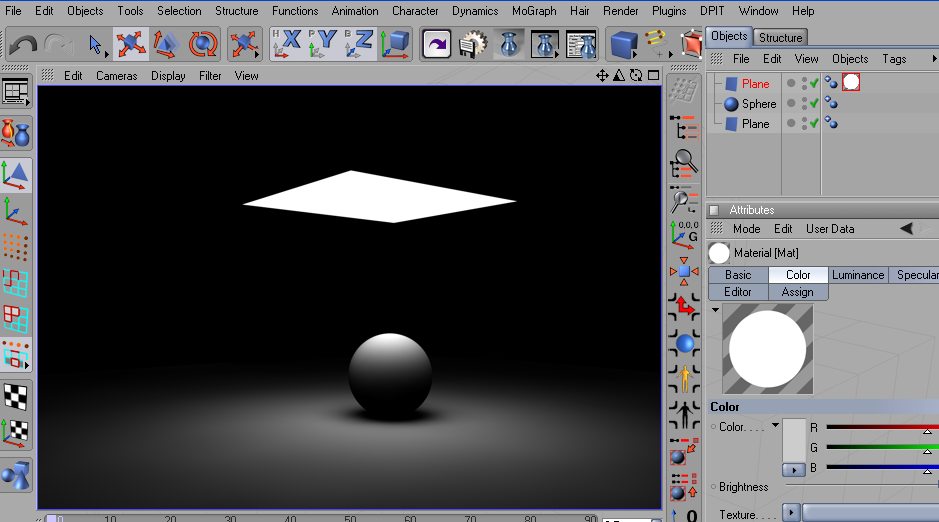Select the bottom Plane object

coord(755,124)
